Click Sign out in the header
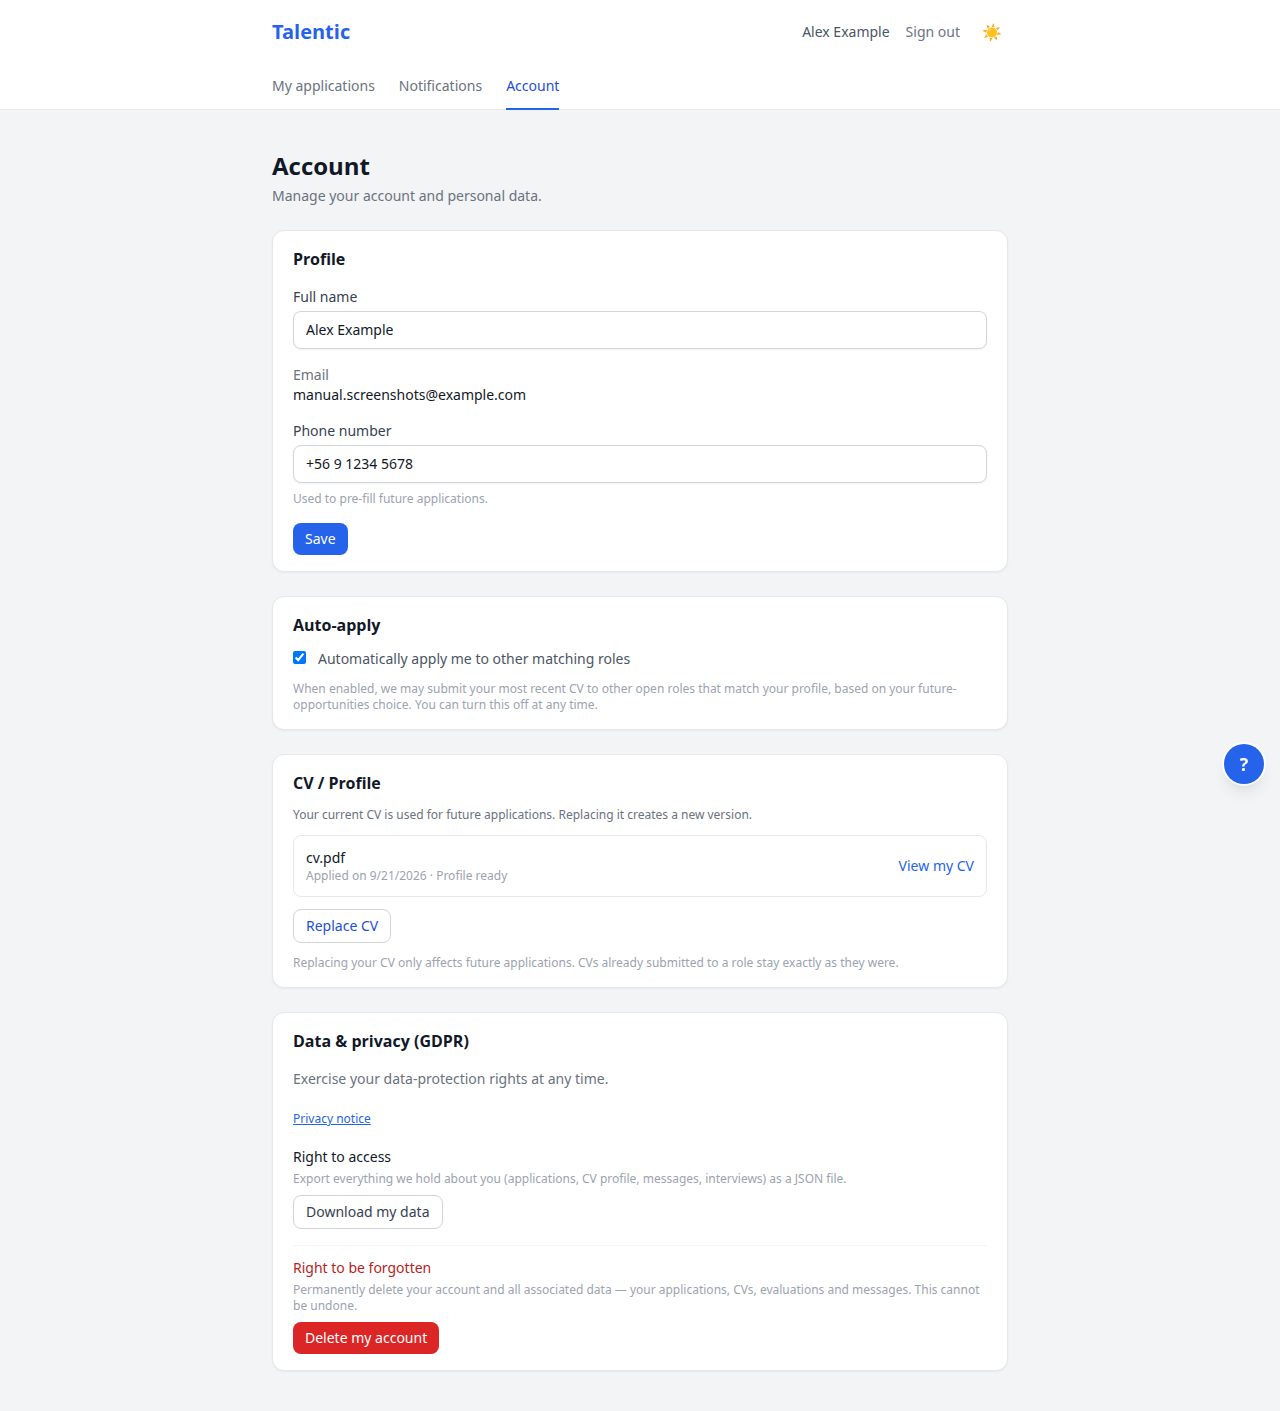The width and height of the screenshot is (1280, 1411). tap(932, 32)
